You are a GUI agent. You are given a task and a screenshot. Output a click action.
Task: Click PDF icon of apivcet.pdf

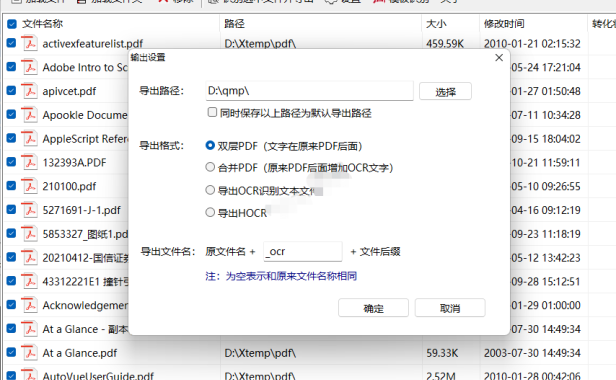click(x=29, y=91)
